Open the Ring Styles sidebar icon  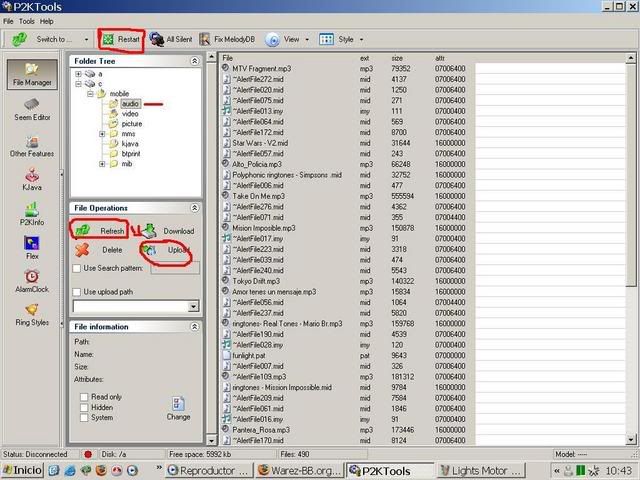coord(32,315)
